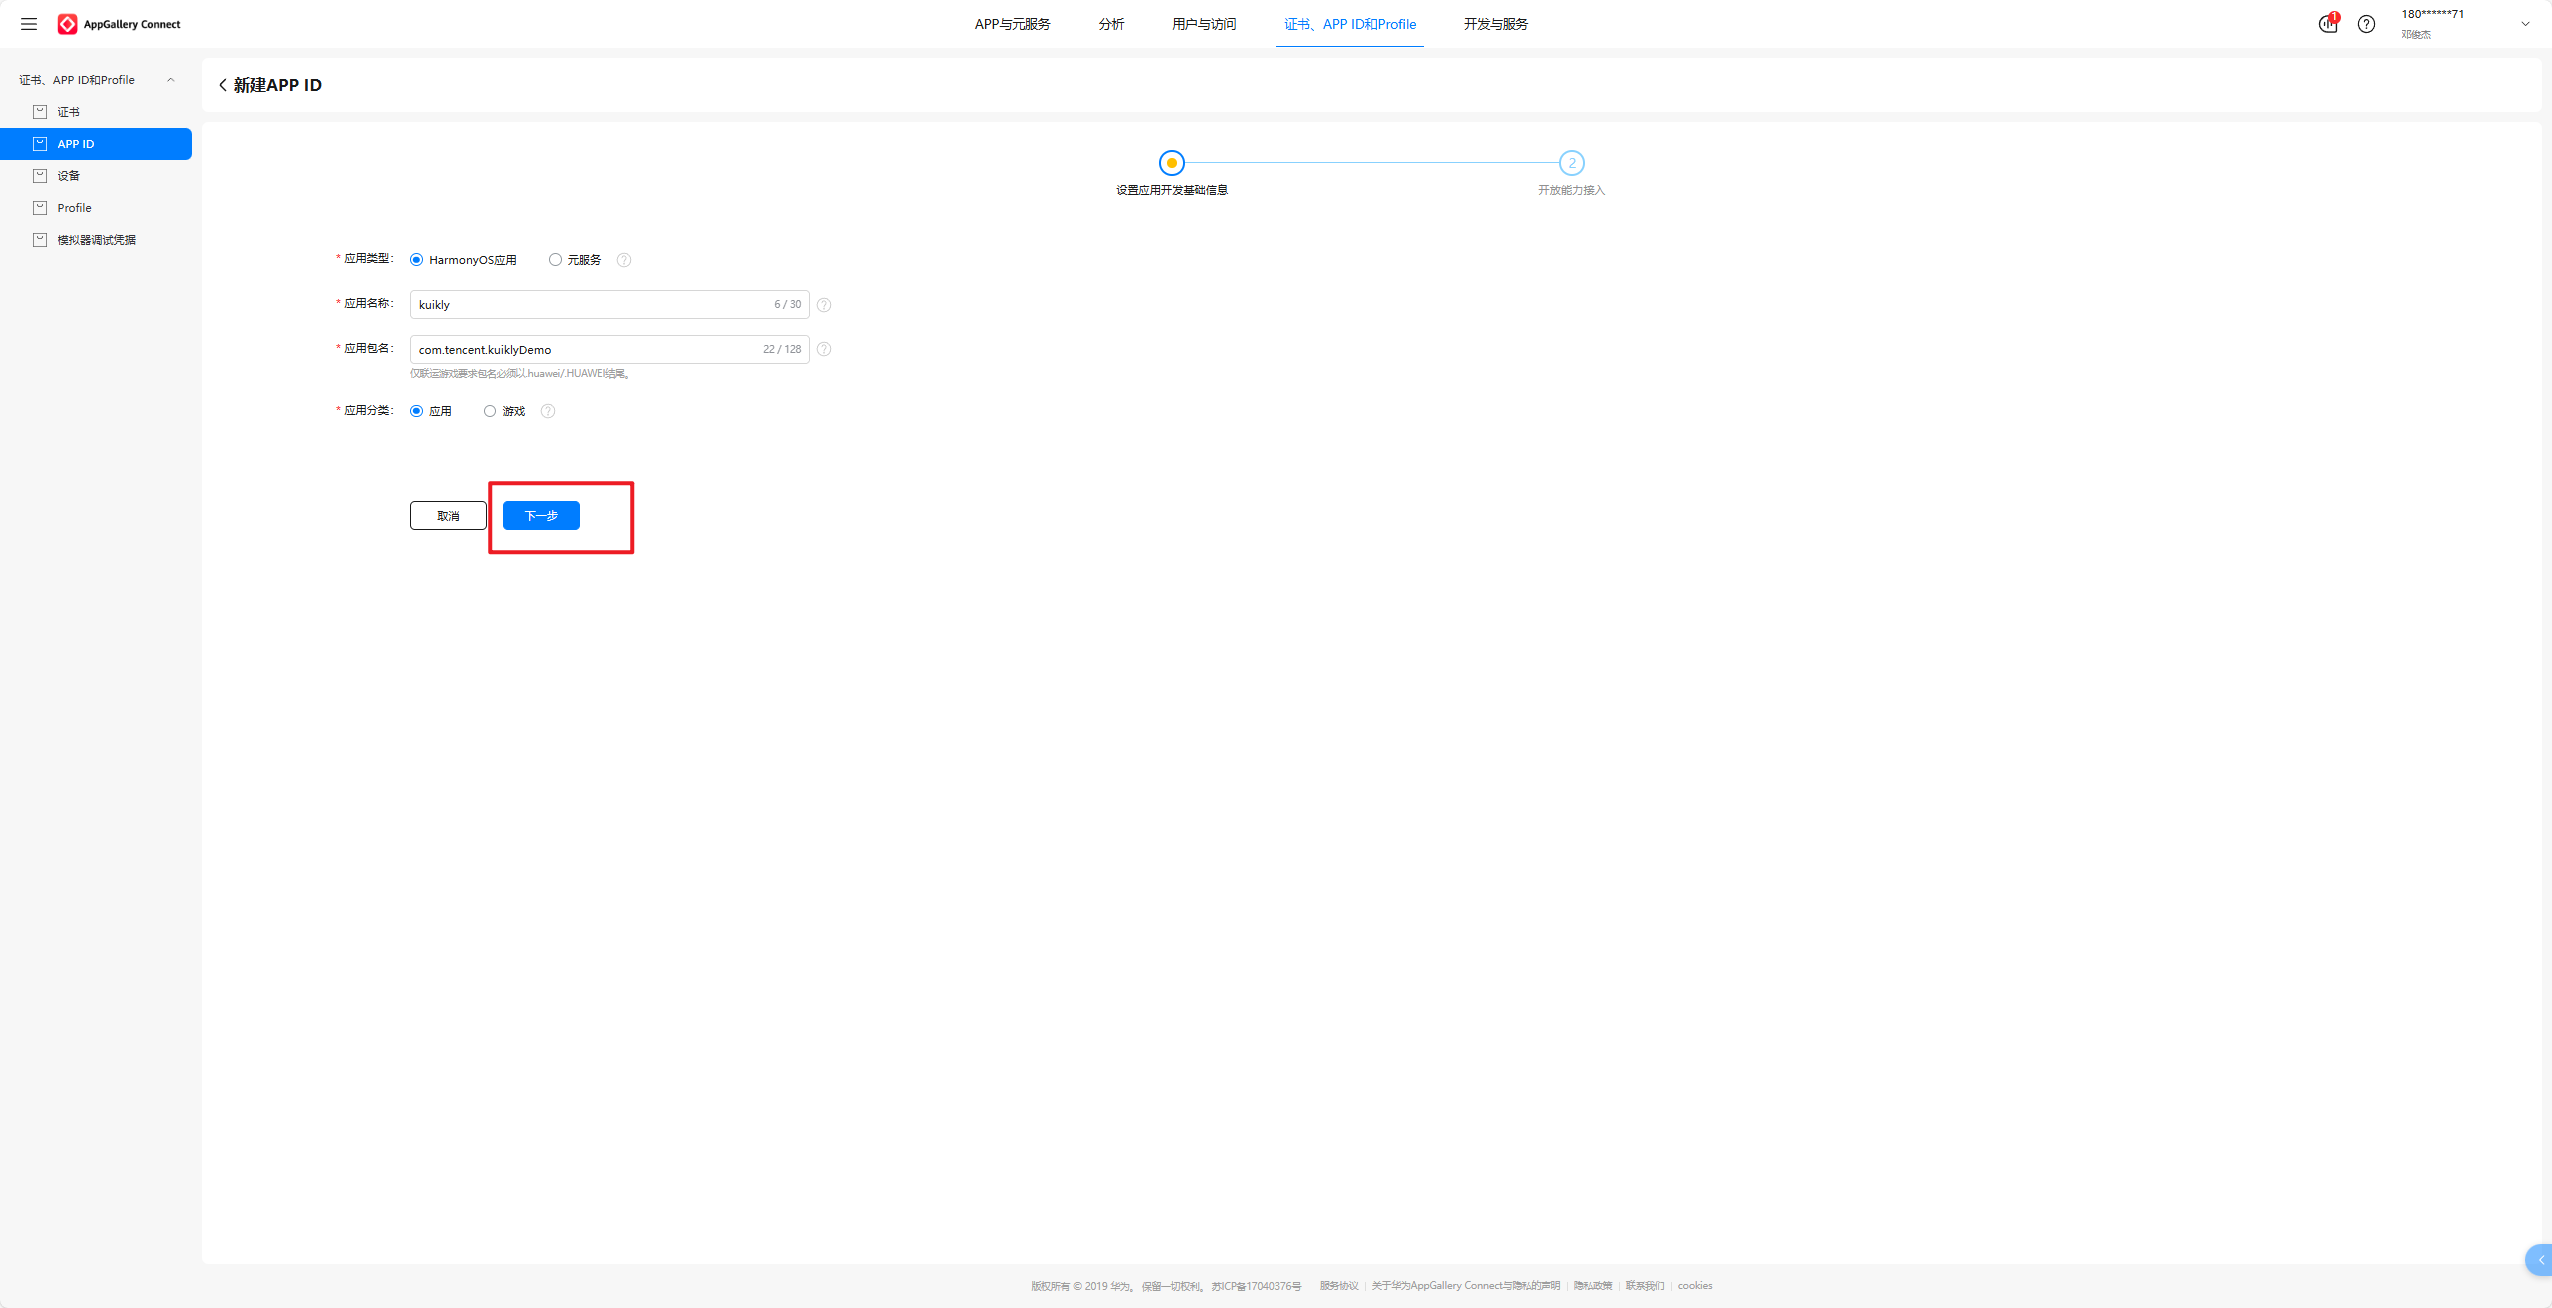Collapse the 证书、APP ID和Profile sidebar section

(171, 80)
